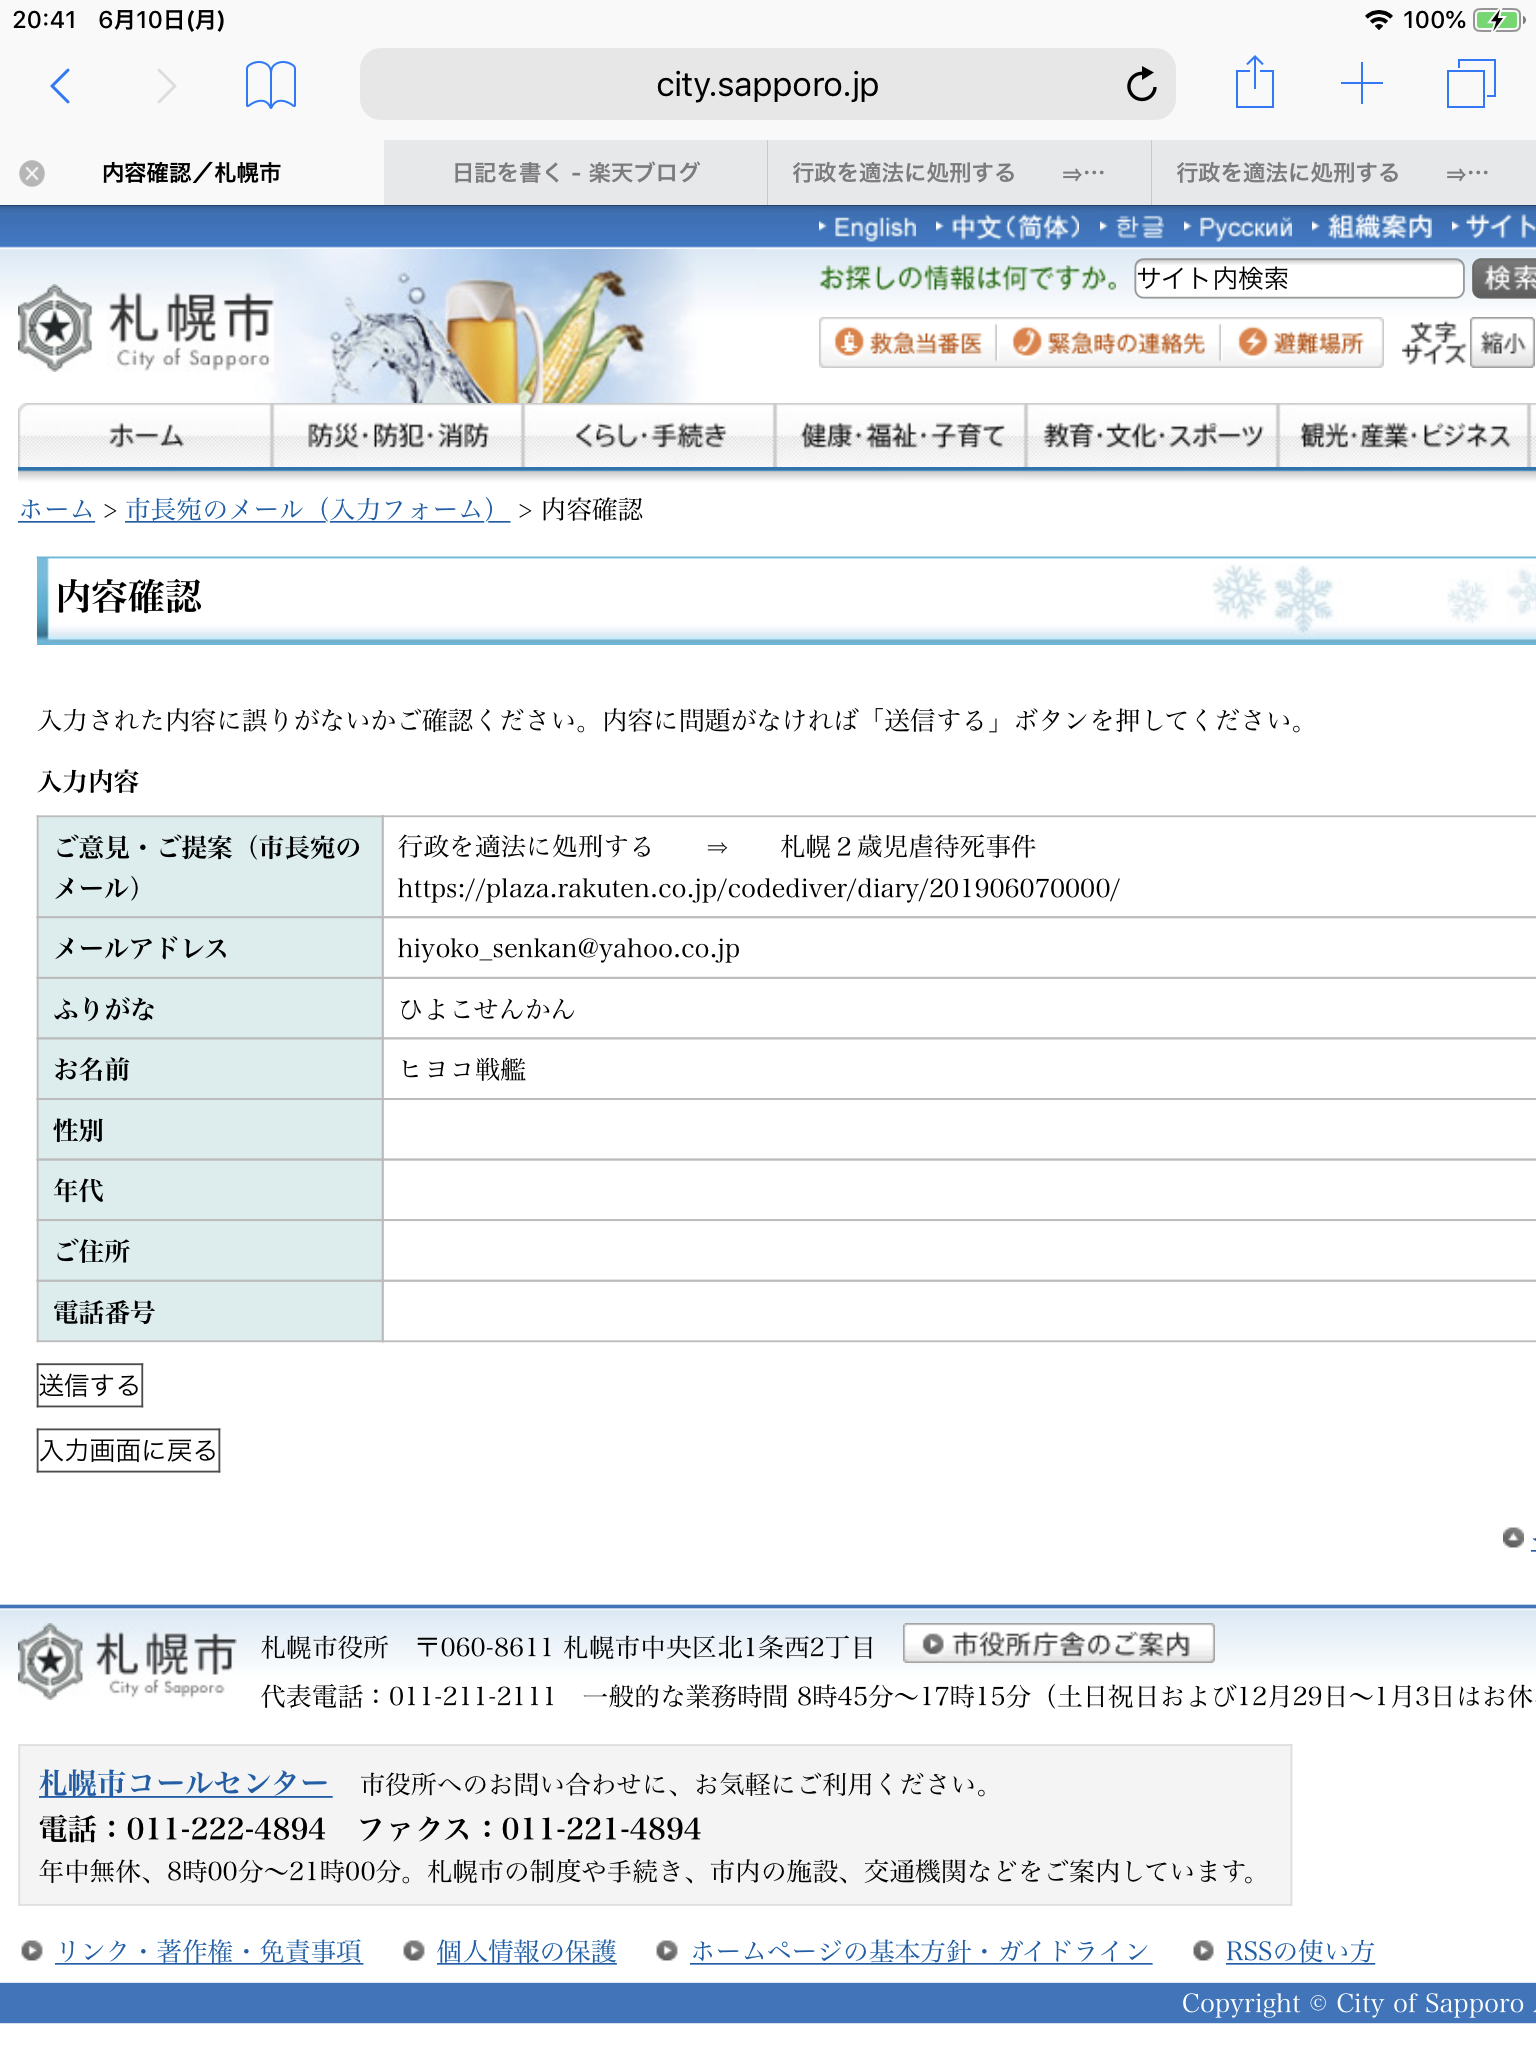Open 救急当番医 emergency doctor button

click(x=909, y=343)
